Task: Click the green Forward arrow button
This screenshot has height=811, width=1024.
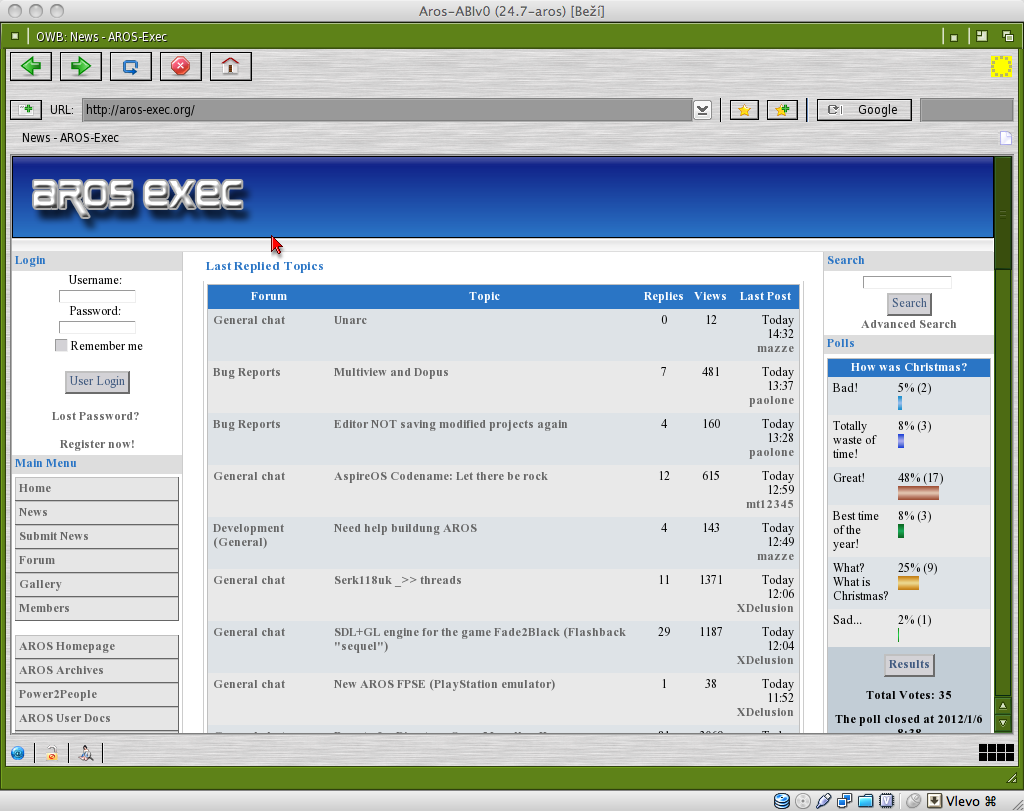Action: tap(80, 67)
